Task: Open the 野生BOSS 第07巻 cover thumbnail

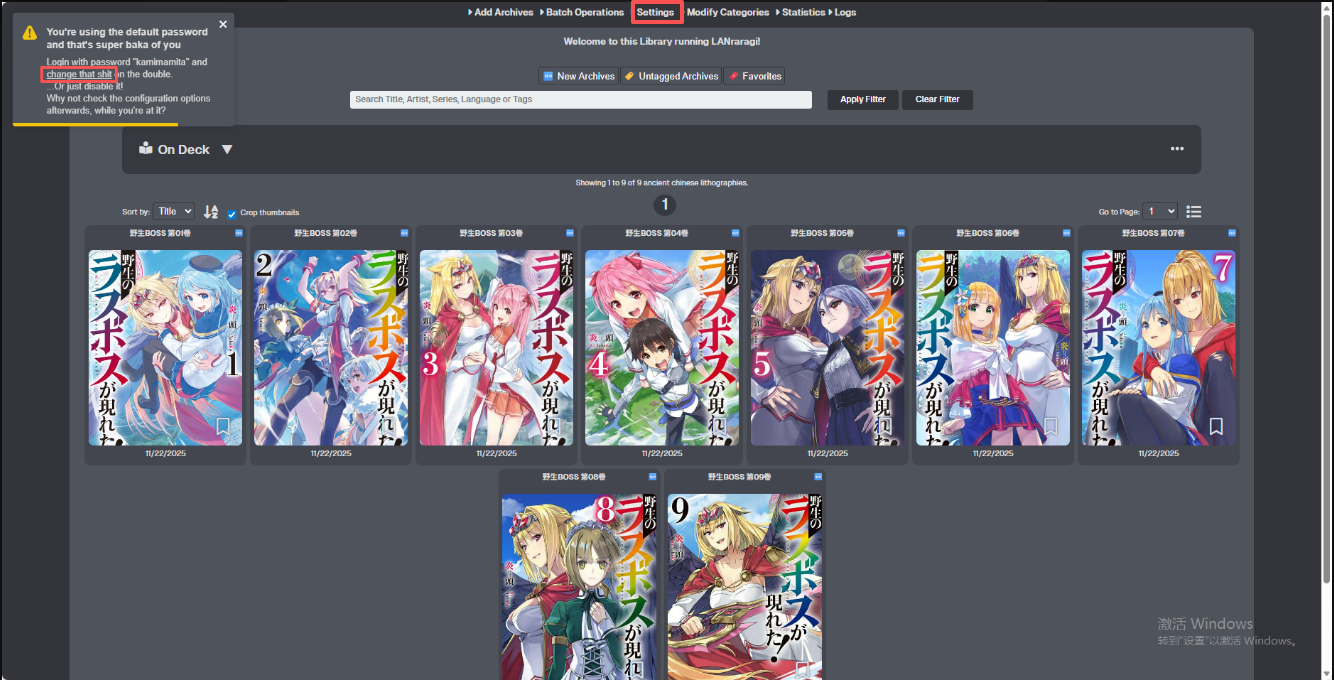Action: [x=1158, y=348]
